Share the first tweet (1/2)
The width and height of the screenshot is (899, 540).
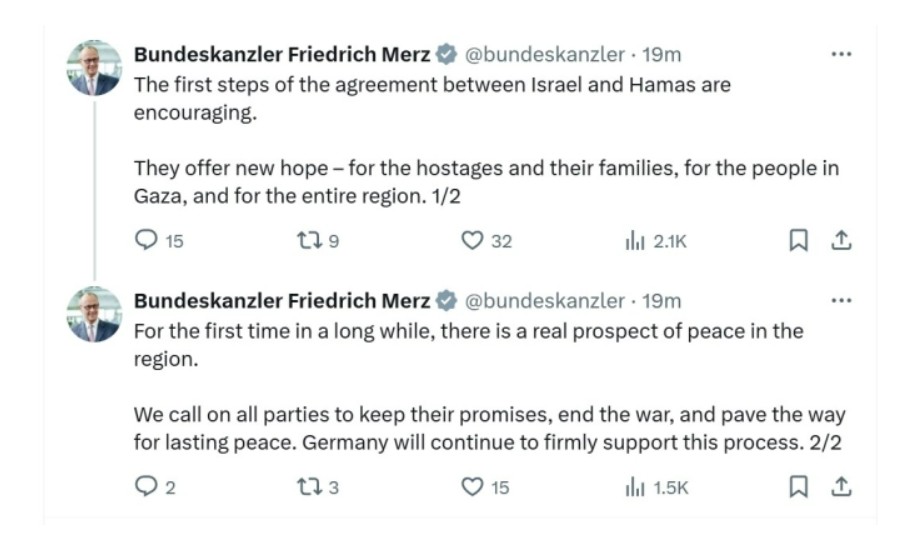[842, 240]
